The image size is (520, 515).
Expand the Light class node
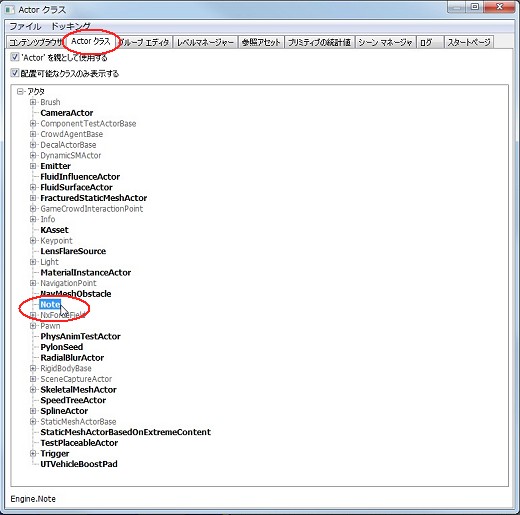coord(33,262)
